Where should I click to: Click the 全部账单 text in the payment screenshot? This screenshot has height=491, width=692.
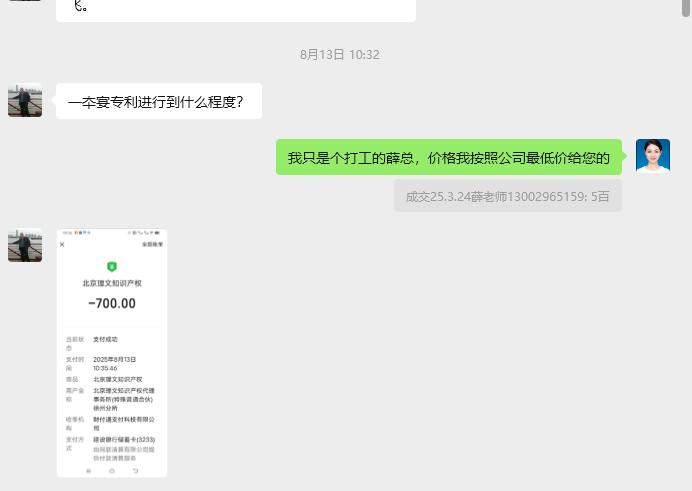point(152,244)
